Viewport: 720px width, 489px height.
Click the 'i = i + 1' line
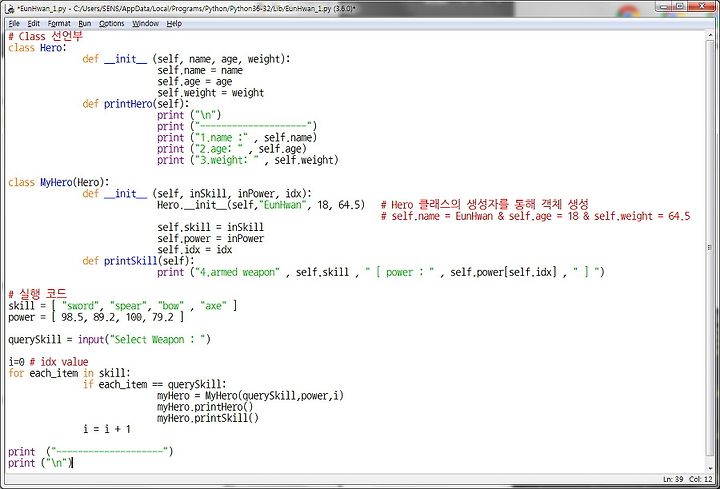[107, 429]
